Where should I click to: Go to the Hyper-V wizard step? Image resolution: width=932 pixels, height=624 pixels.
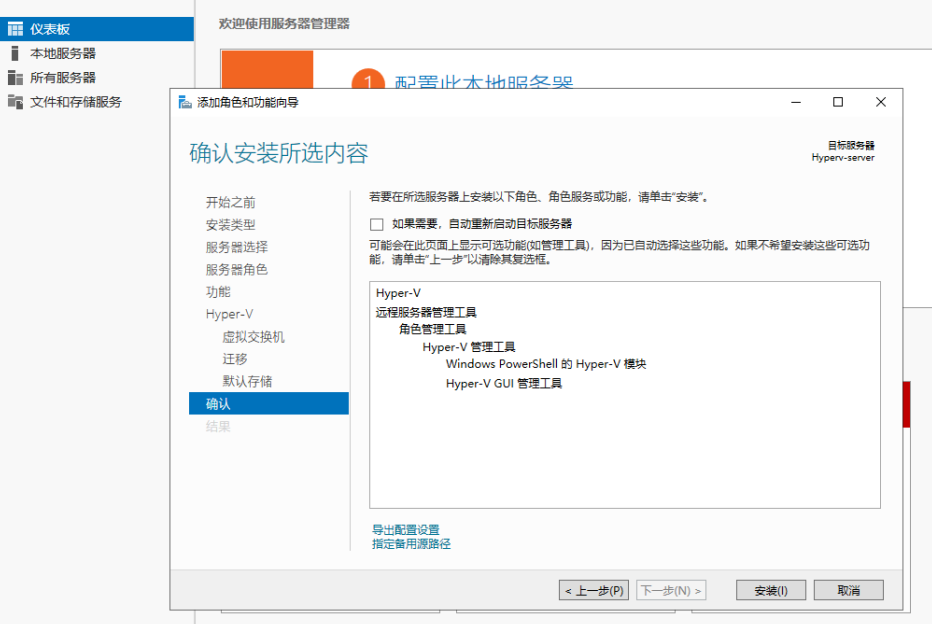(x=229, y=314)
